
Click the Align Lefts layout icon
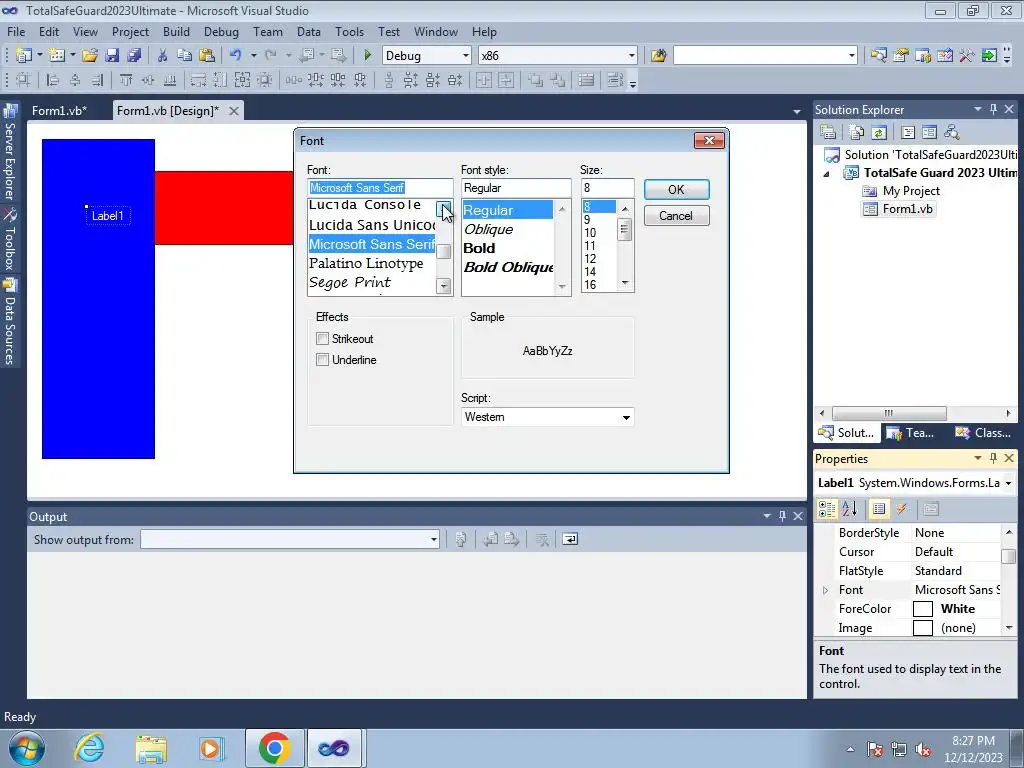click(x=53, y=80)
